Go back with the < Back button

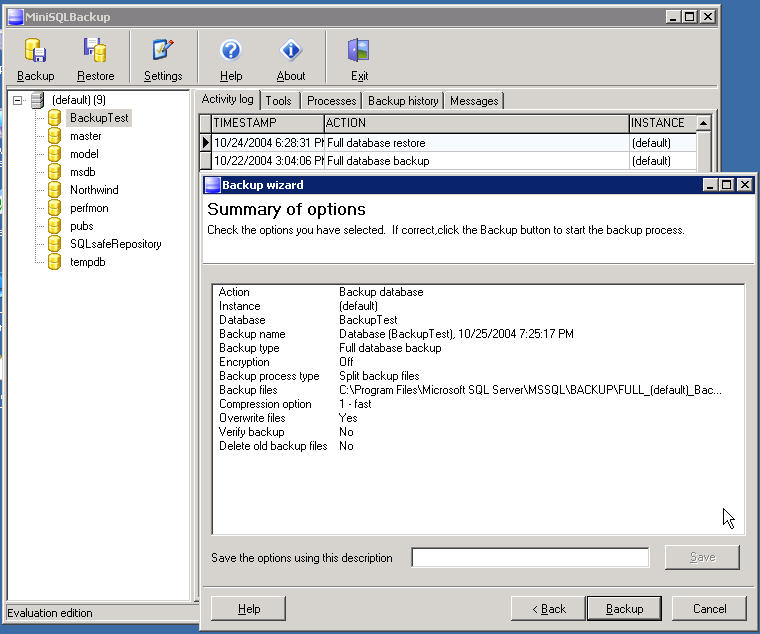pyautogui.click(x=548, y=608)
